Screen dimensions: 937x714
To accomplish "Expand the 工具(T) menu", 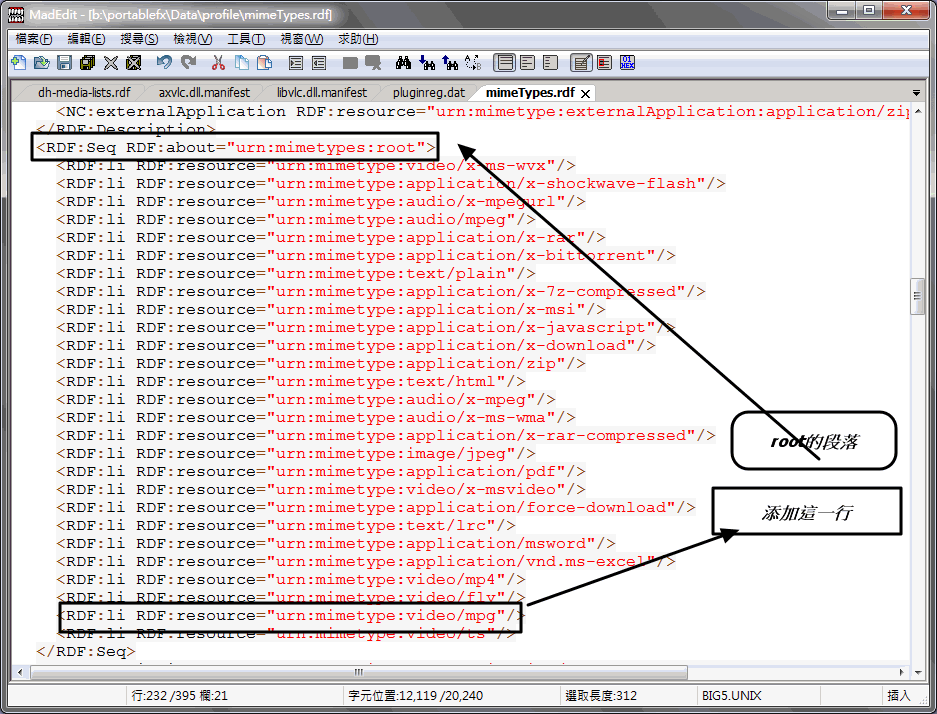I will point(246,39).
